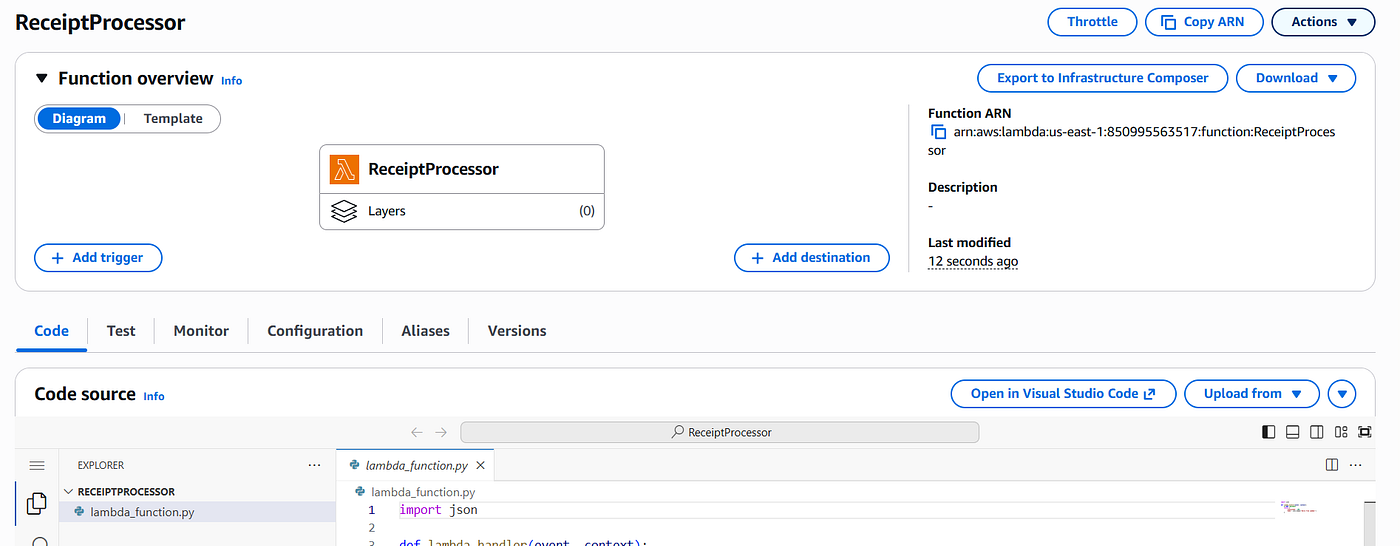The image size is (1400, 546).
Task: Open Explorer panel more actions (ellipsis)
Action: pos(315,465)
